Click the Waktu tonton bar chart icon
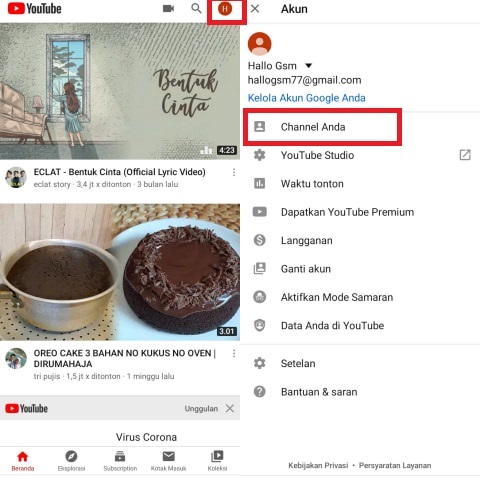 [x=259, y=183]
